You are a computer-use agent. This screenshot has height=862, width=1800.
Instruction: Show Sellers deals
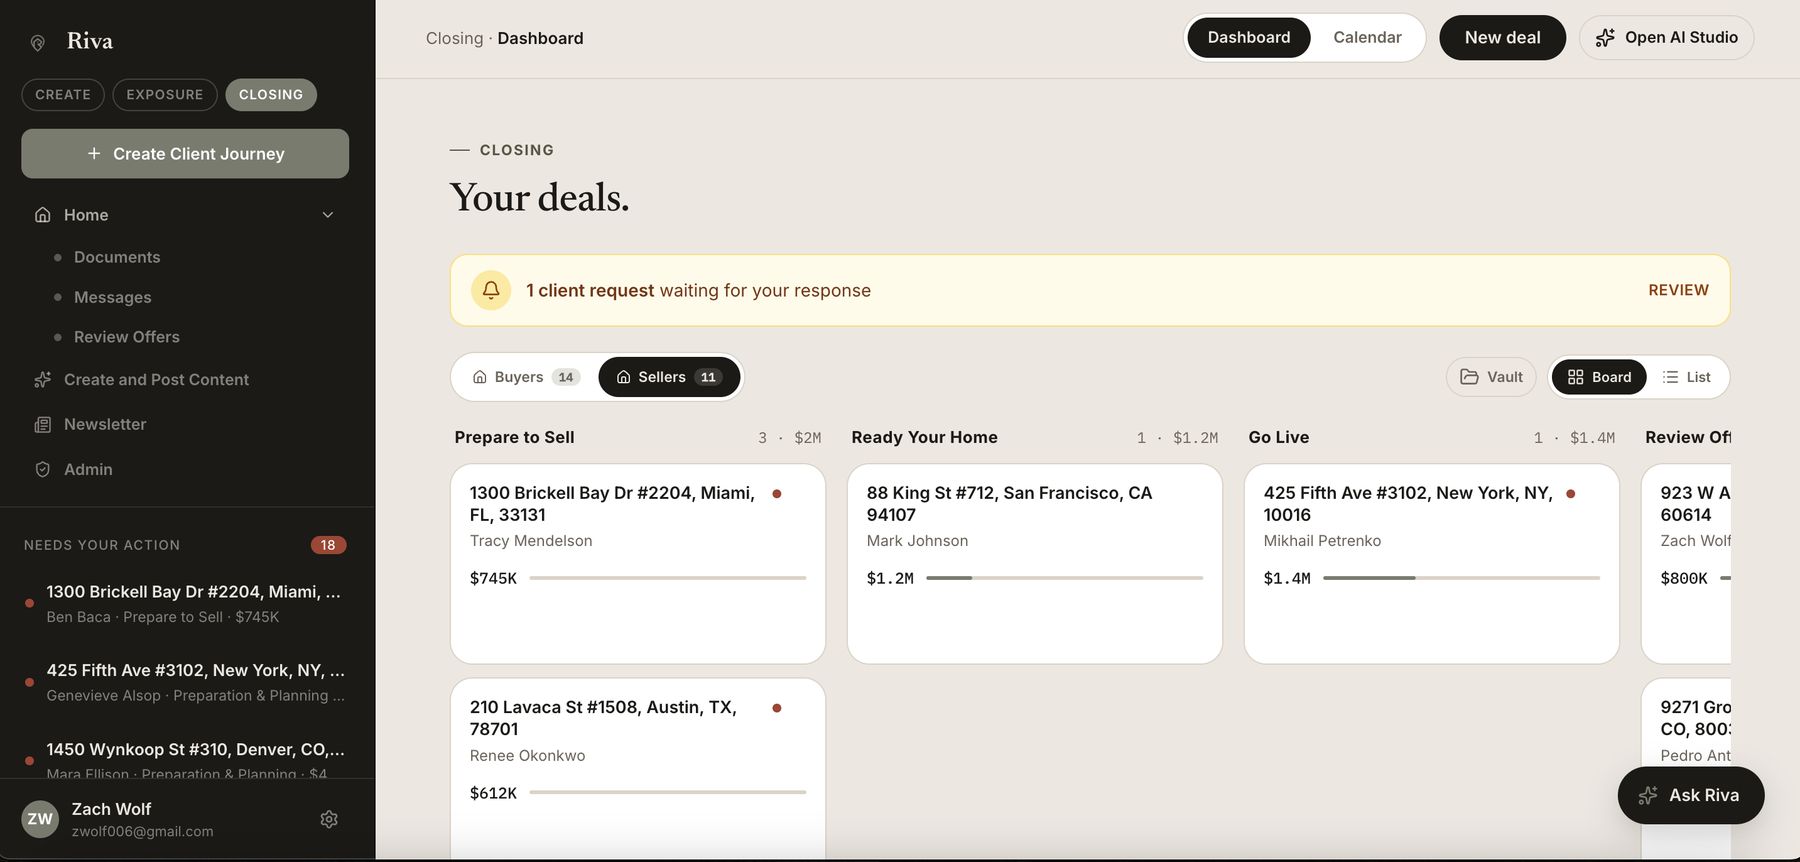click(669, 377)
